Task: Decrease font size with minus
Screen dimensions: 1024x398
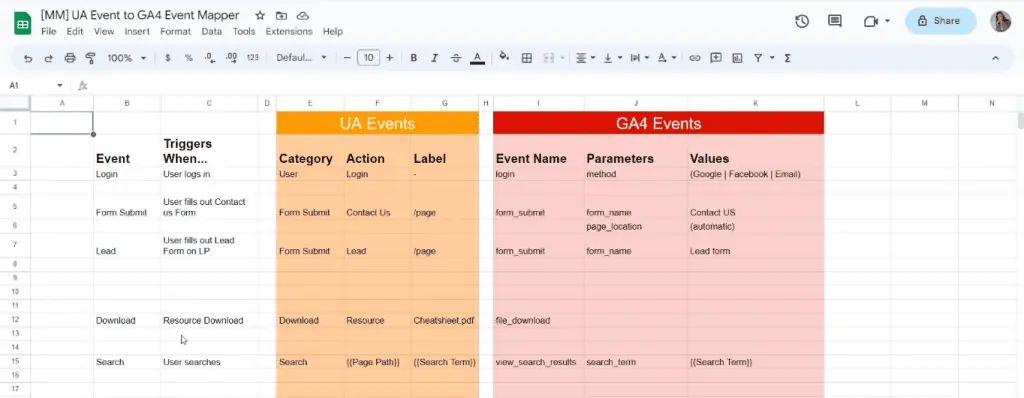Action: point(347,58)
